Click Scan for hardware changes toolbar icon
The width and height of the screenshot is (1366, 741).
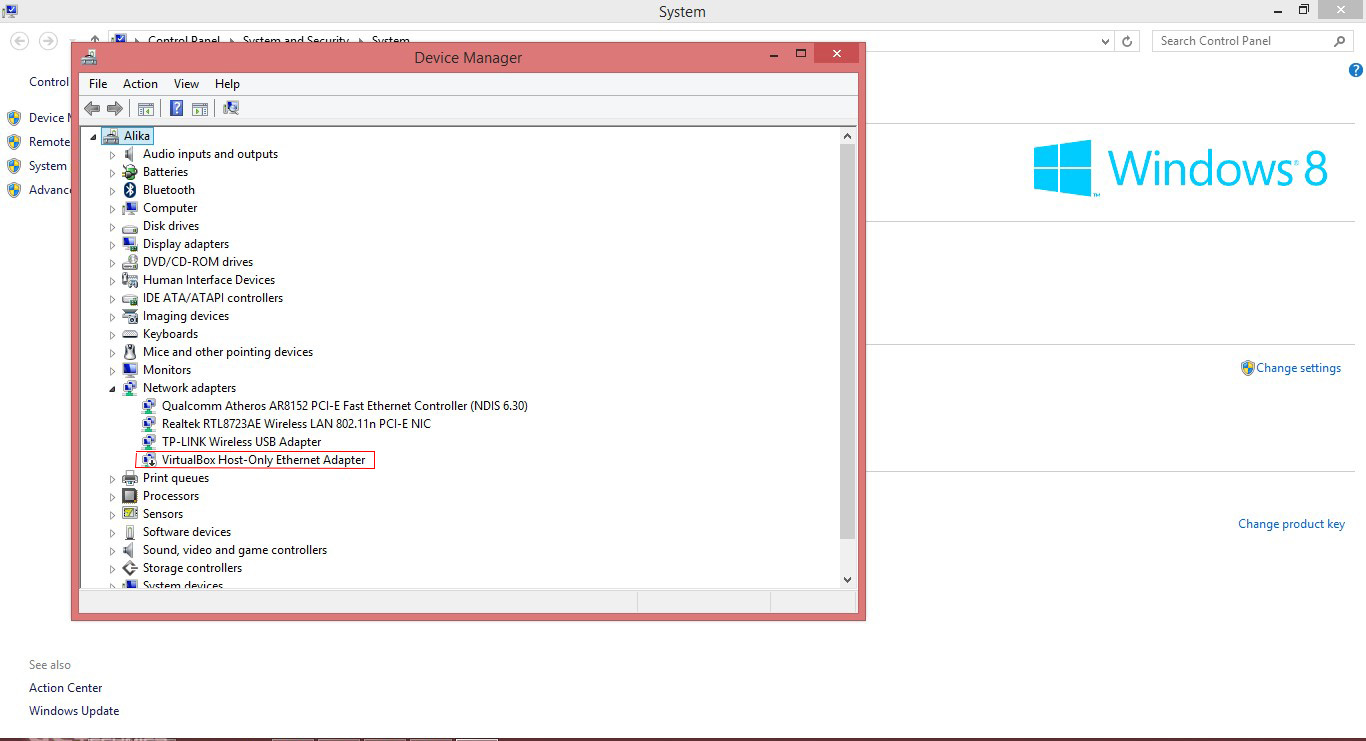[x=231, y=108]
